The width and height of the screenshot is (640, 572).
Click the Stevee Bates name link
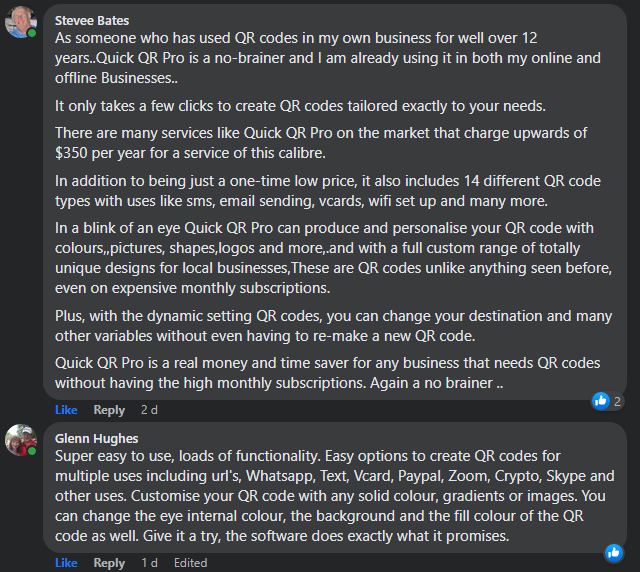(92, 20)
